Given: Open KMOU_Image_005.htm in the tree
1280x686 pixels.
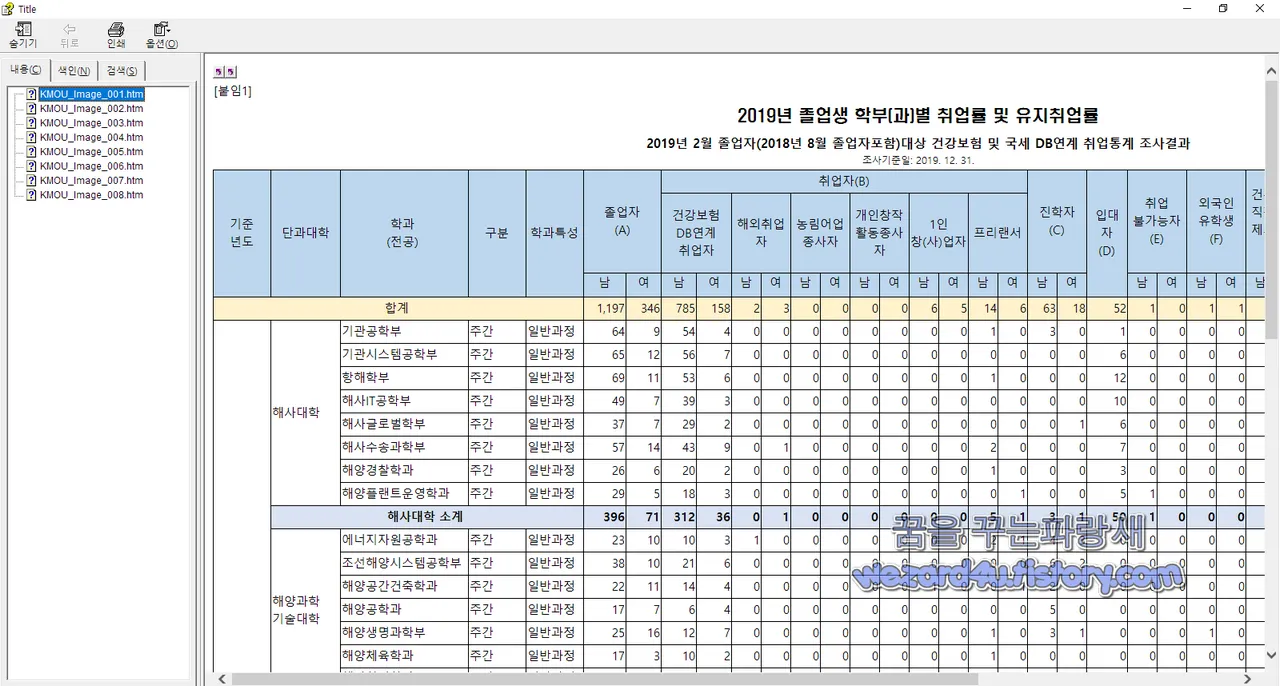Looking at the screenshot, I should [91, 152].
